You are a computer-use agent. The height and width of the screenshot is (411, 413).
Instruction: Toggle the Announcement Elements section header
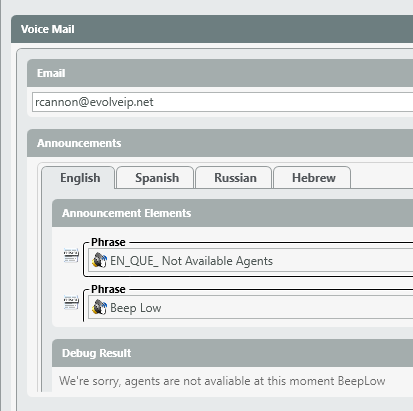(x=232, y=213)
